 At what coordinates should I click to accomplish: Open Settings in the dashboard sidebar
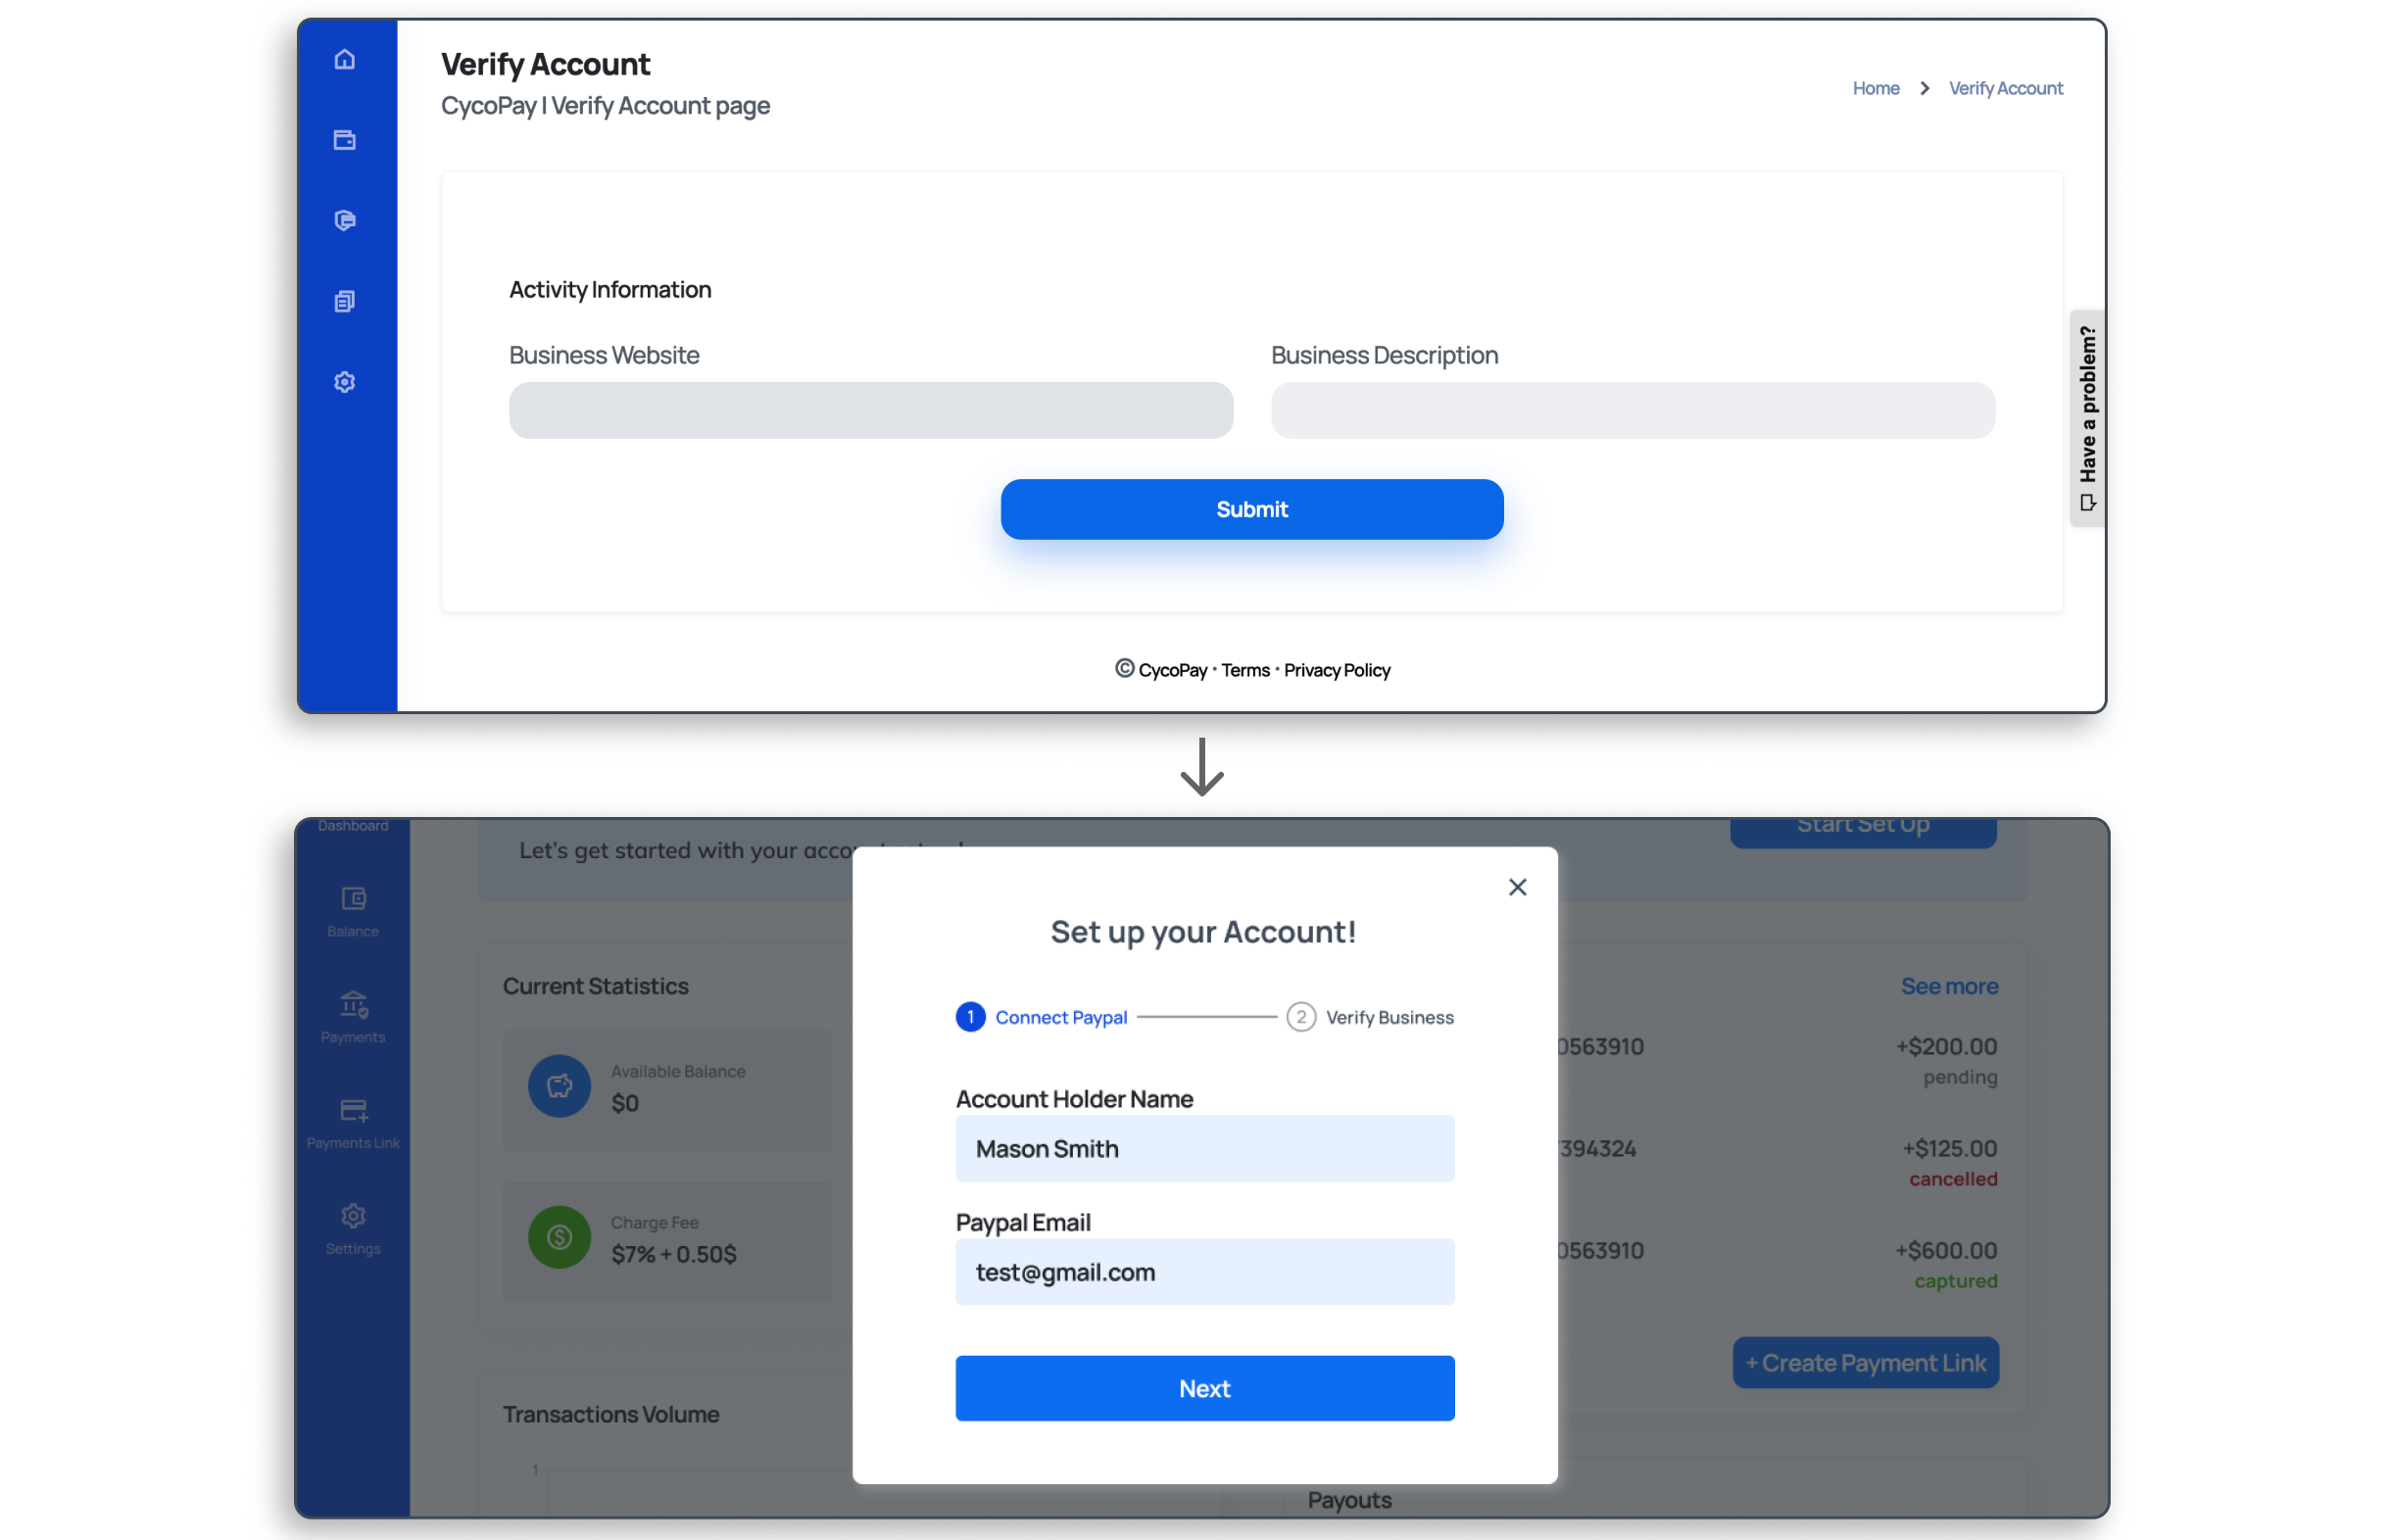[x=353, y=1229]
